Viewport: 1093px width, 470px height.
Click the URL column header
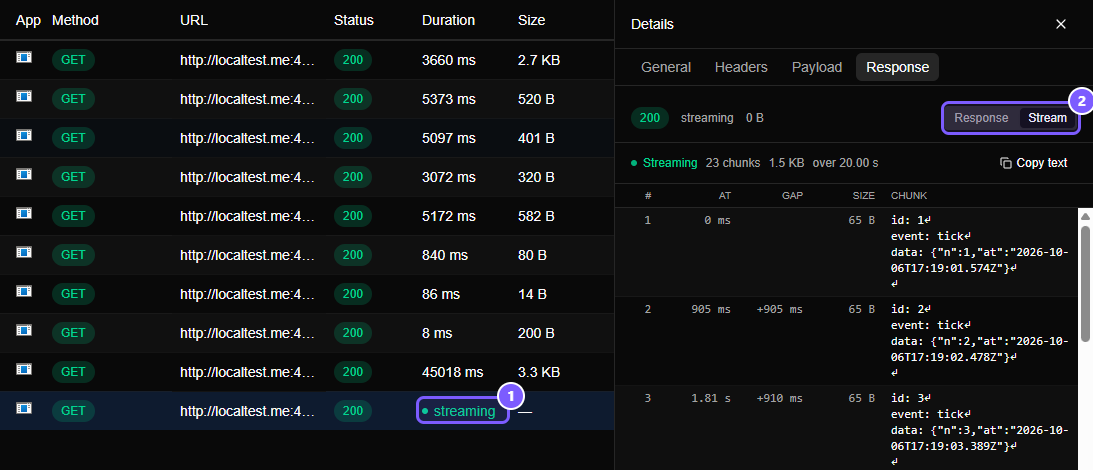coord(194,20)
